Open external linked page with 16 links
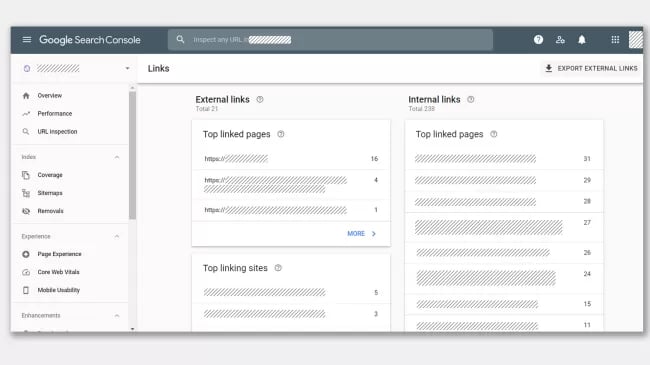Image resolution: width=650 pixels, height=365 pixels. click(291, 159)
